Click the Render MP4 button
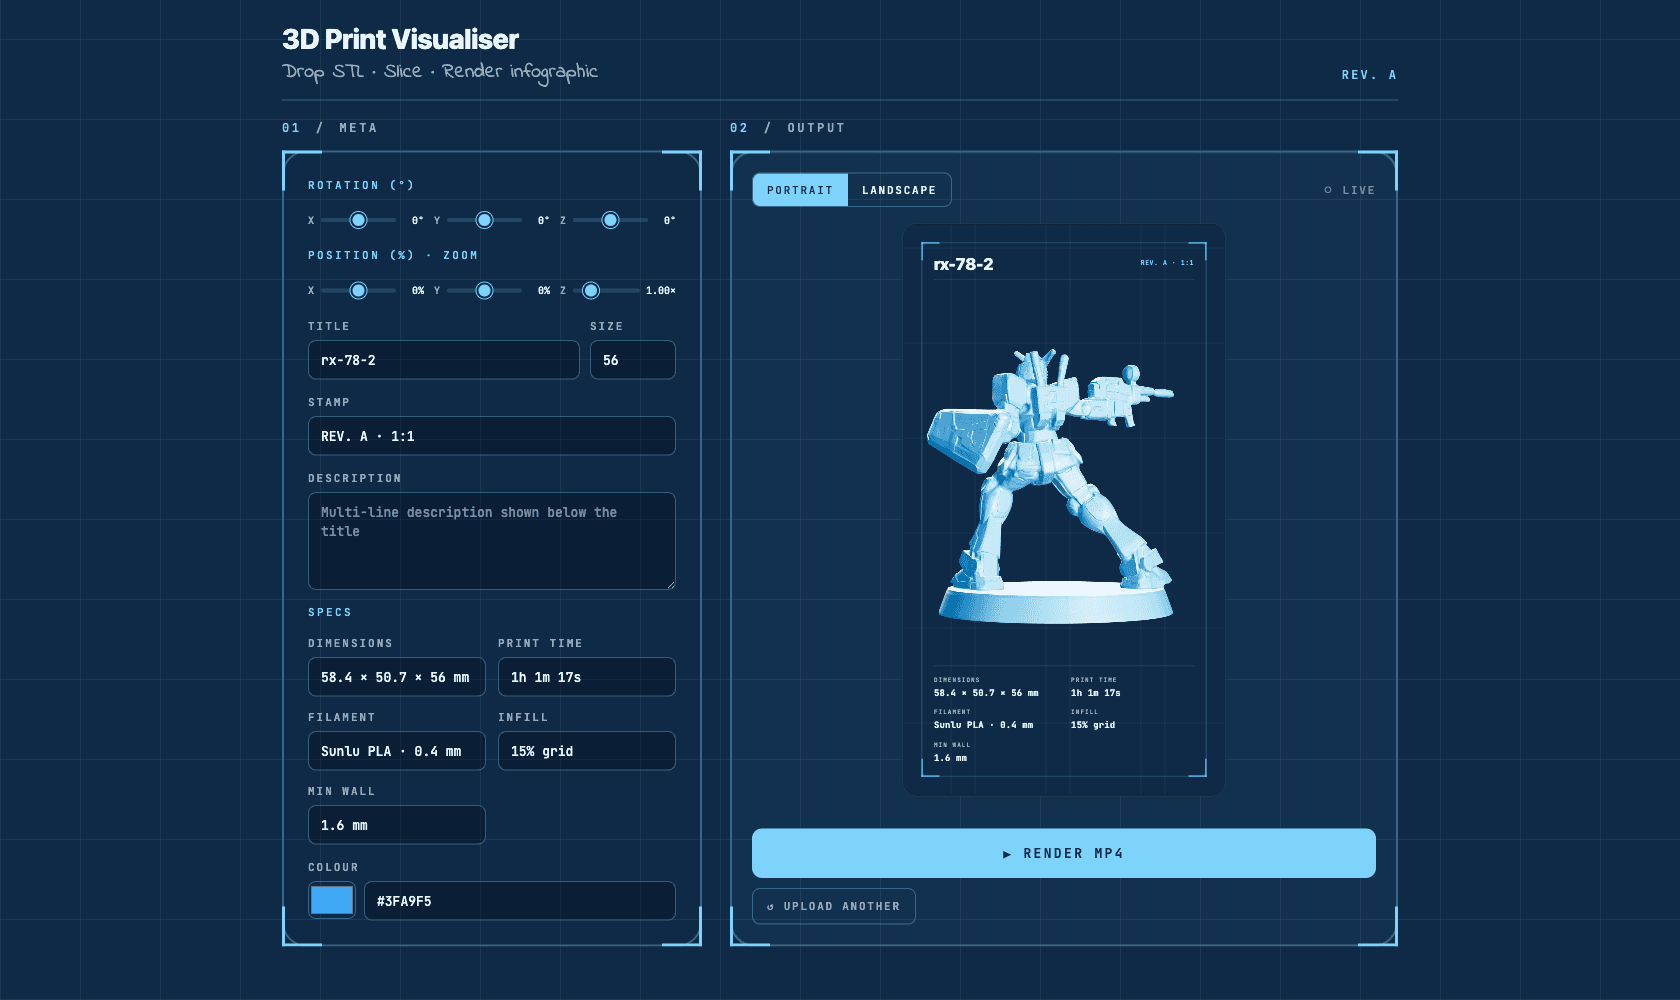 (1064, 853)
